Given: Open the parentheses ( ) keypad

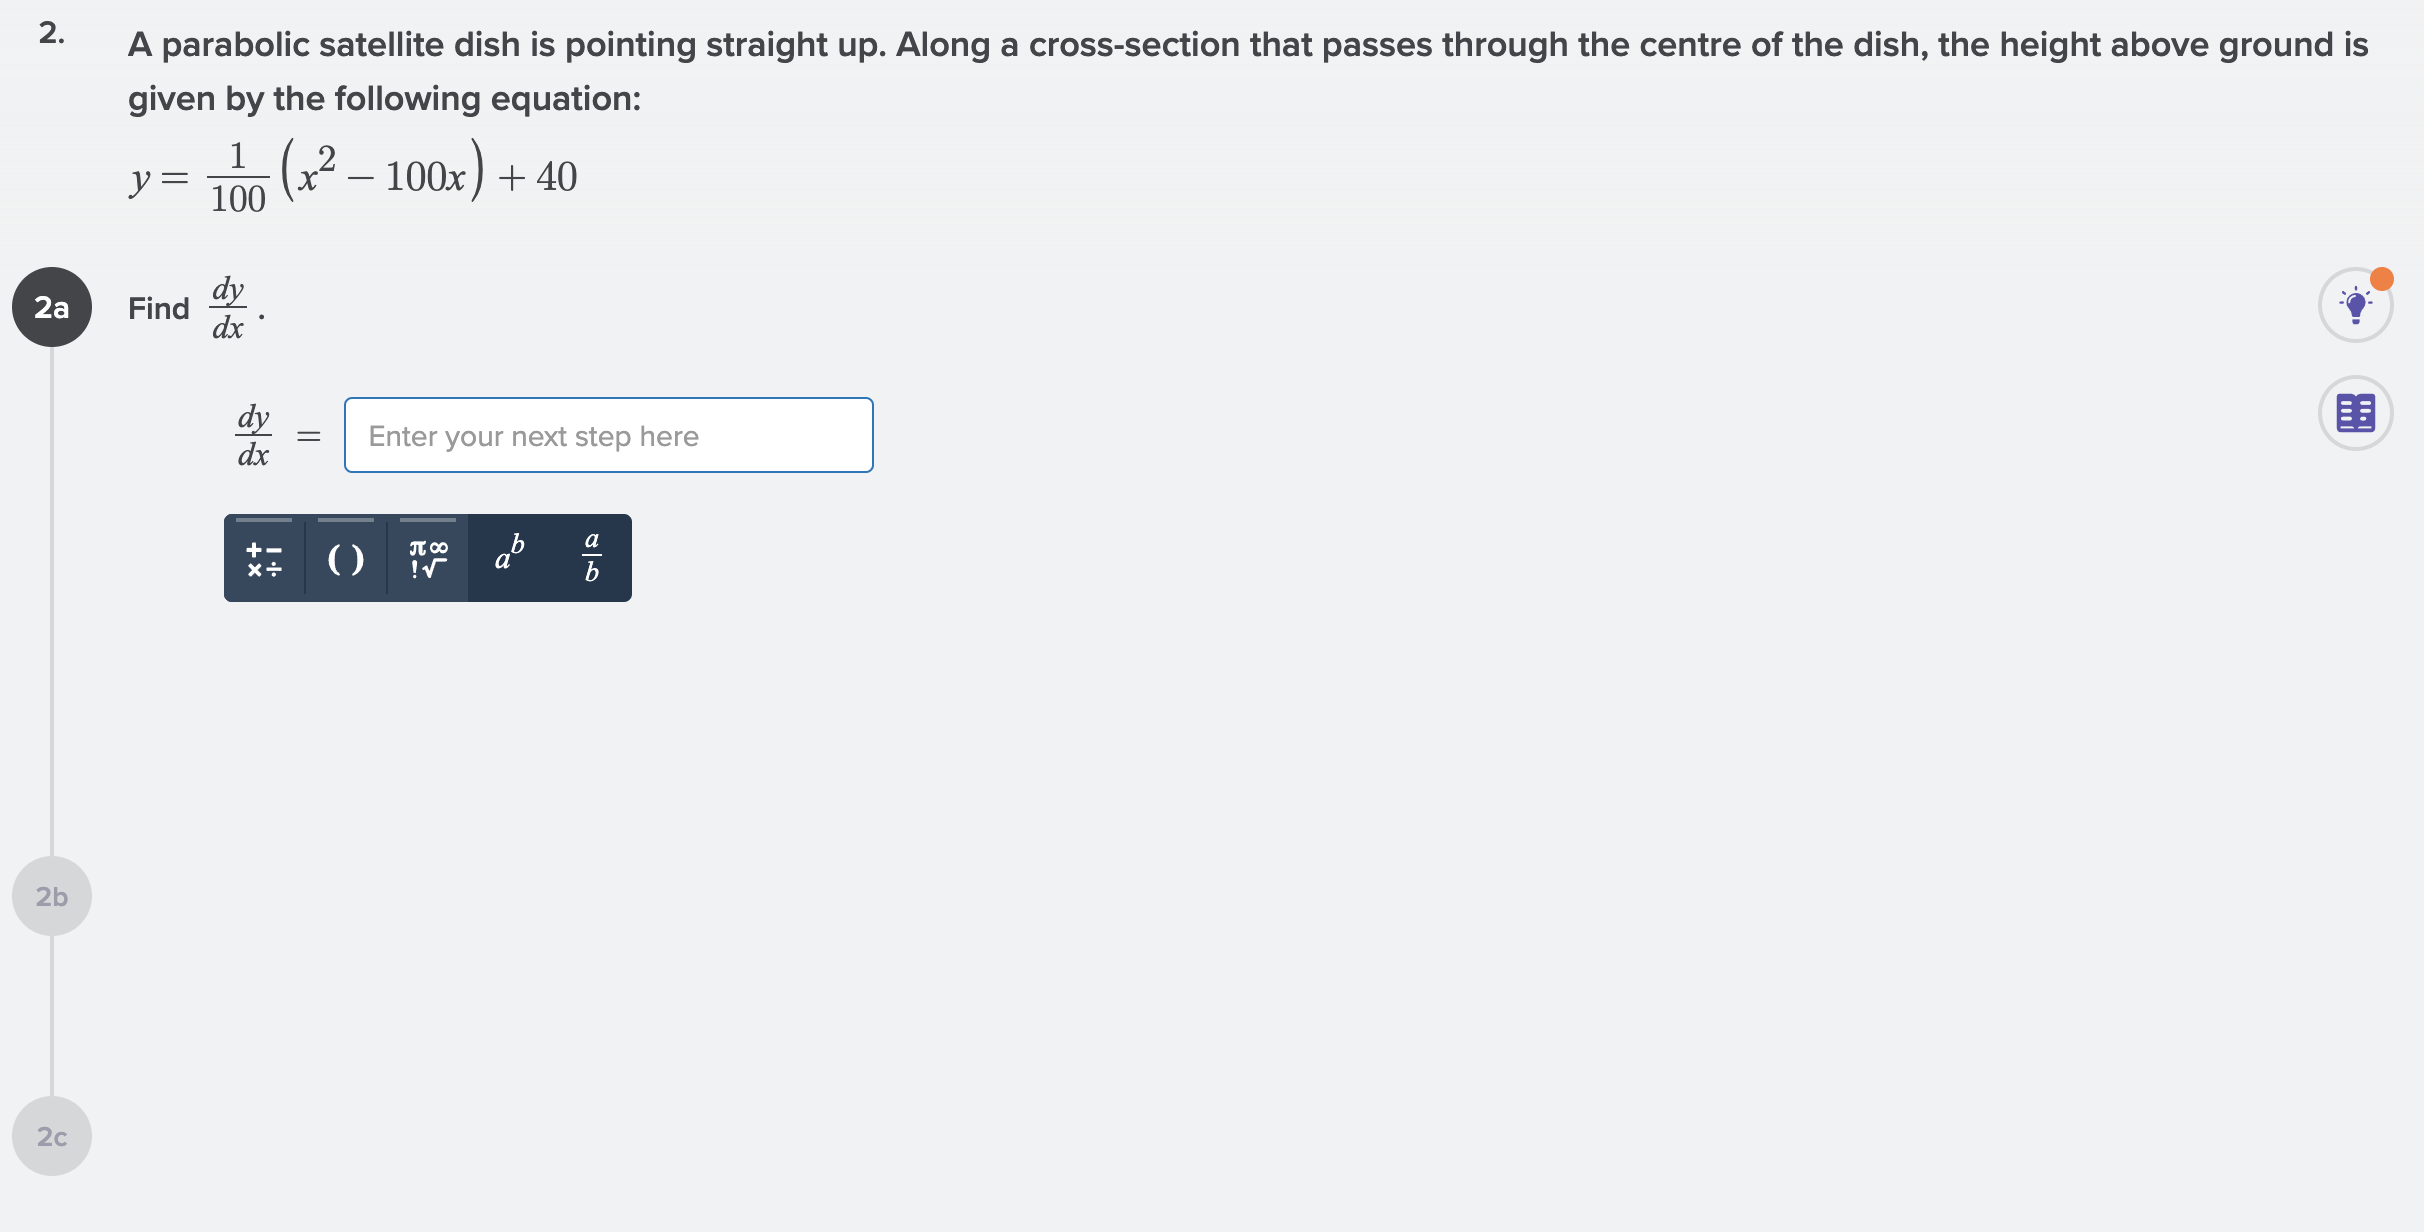Looking at the screenshot, I should pyautogui.click(x=343, y=558).
